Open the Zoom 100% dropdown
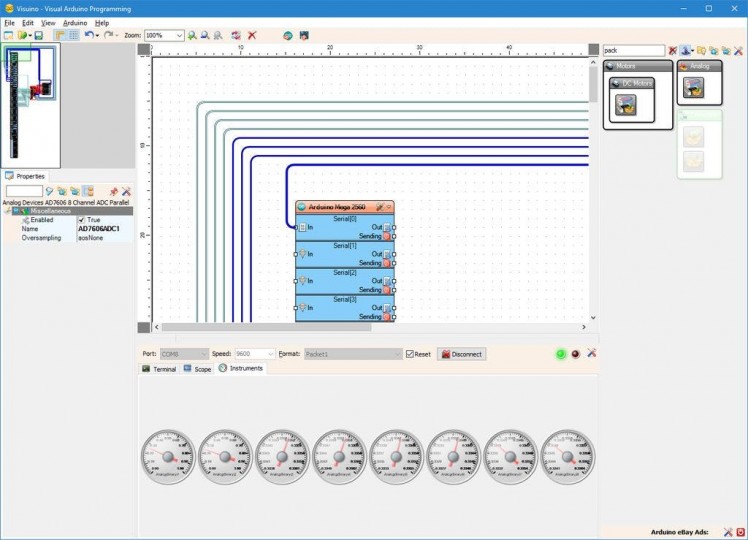The image size is (748, 540). [x=179, y=35]
